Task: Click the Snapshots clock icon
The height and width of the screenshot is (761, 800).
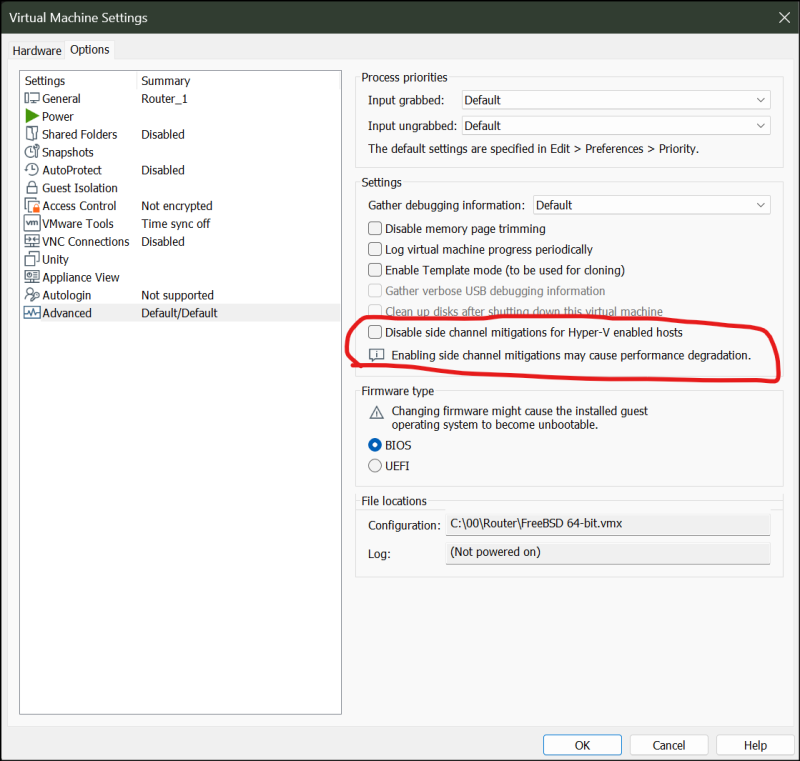Action: [32, 151]
